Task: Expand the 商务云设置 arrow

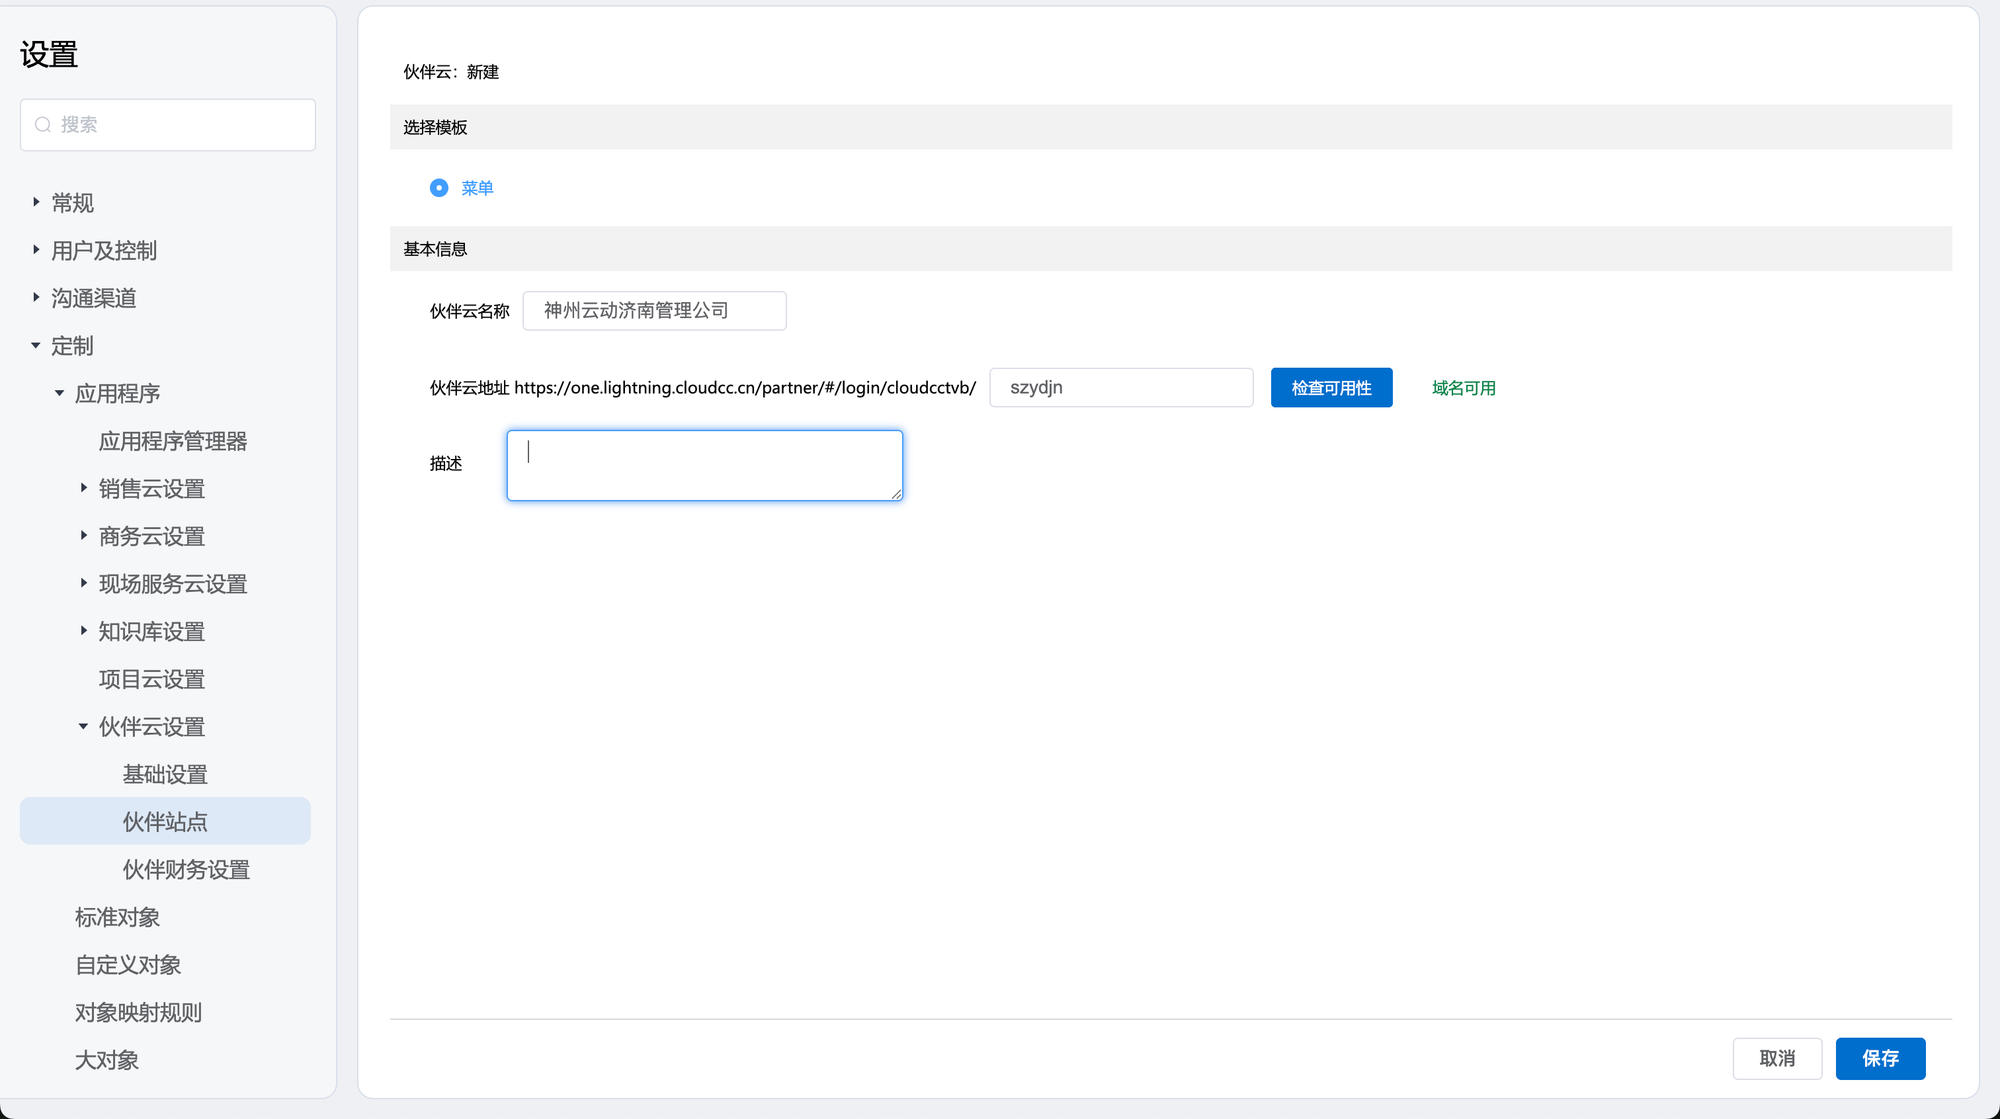Action: pyautogui.click(x=84, y=536)
